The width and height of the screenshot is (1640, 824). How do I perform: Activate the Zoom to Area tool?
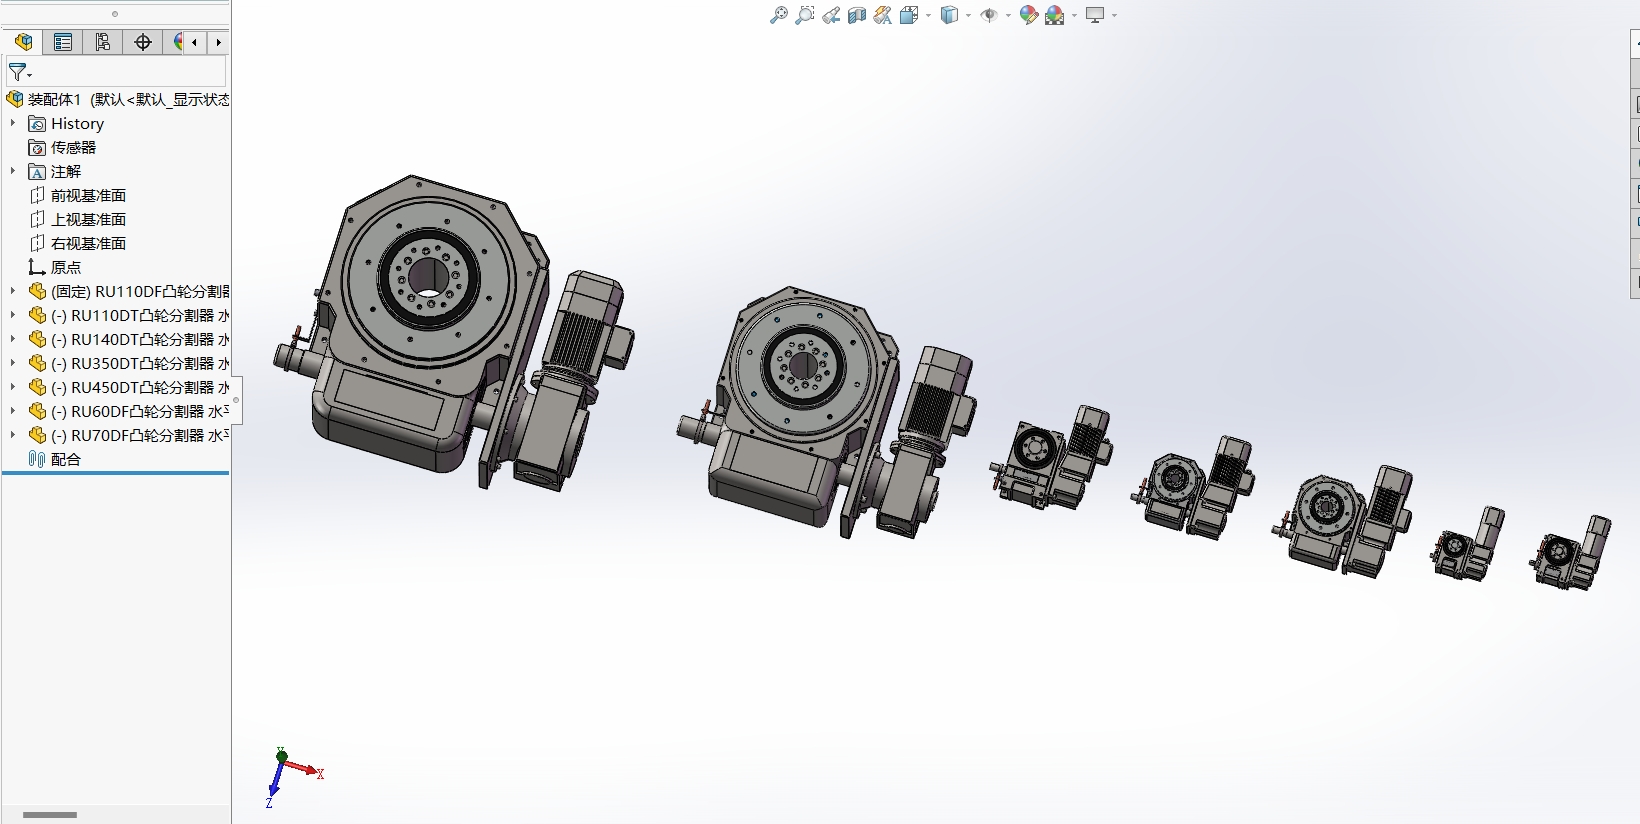coord(804,15)
